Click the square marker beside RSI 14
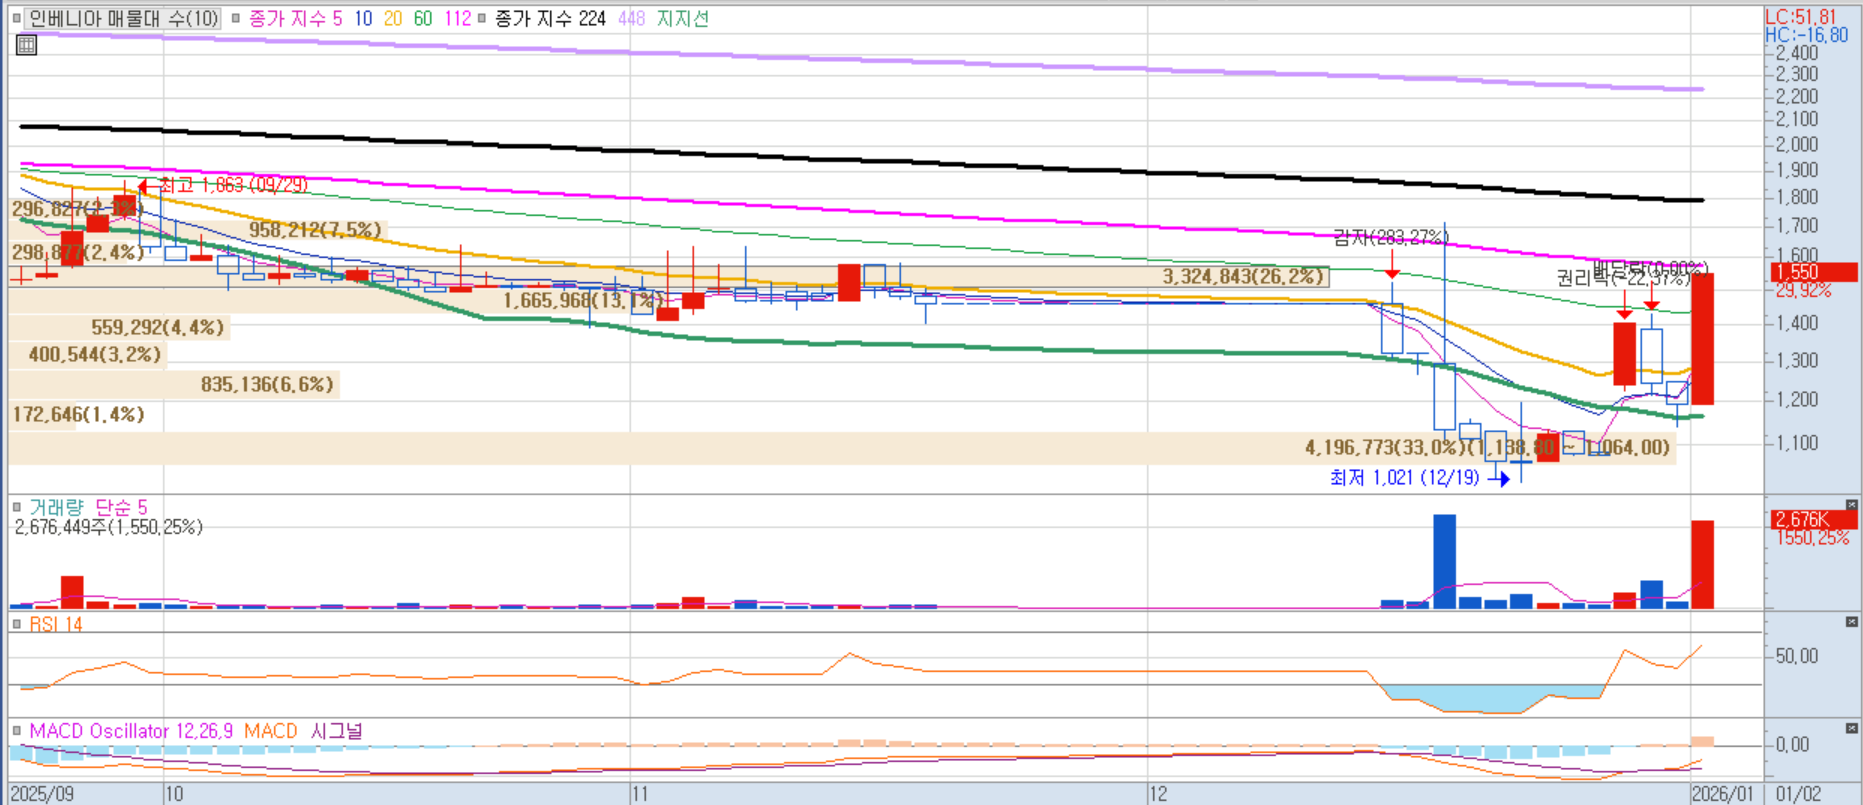1863x805 pixels. [x=17, y=624]
